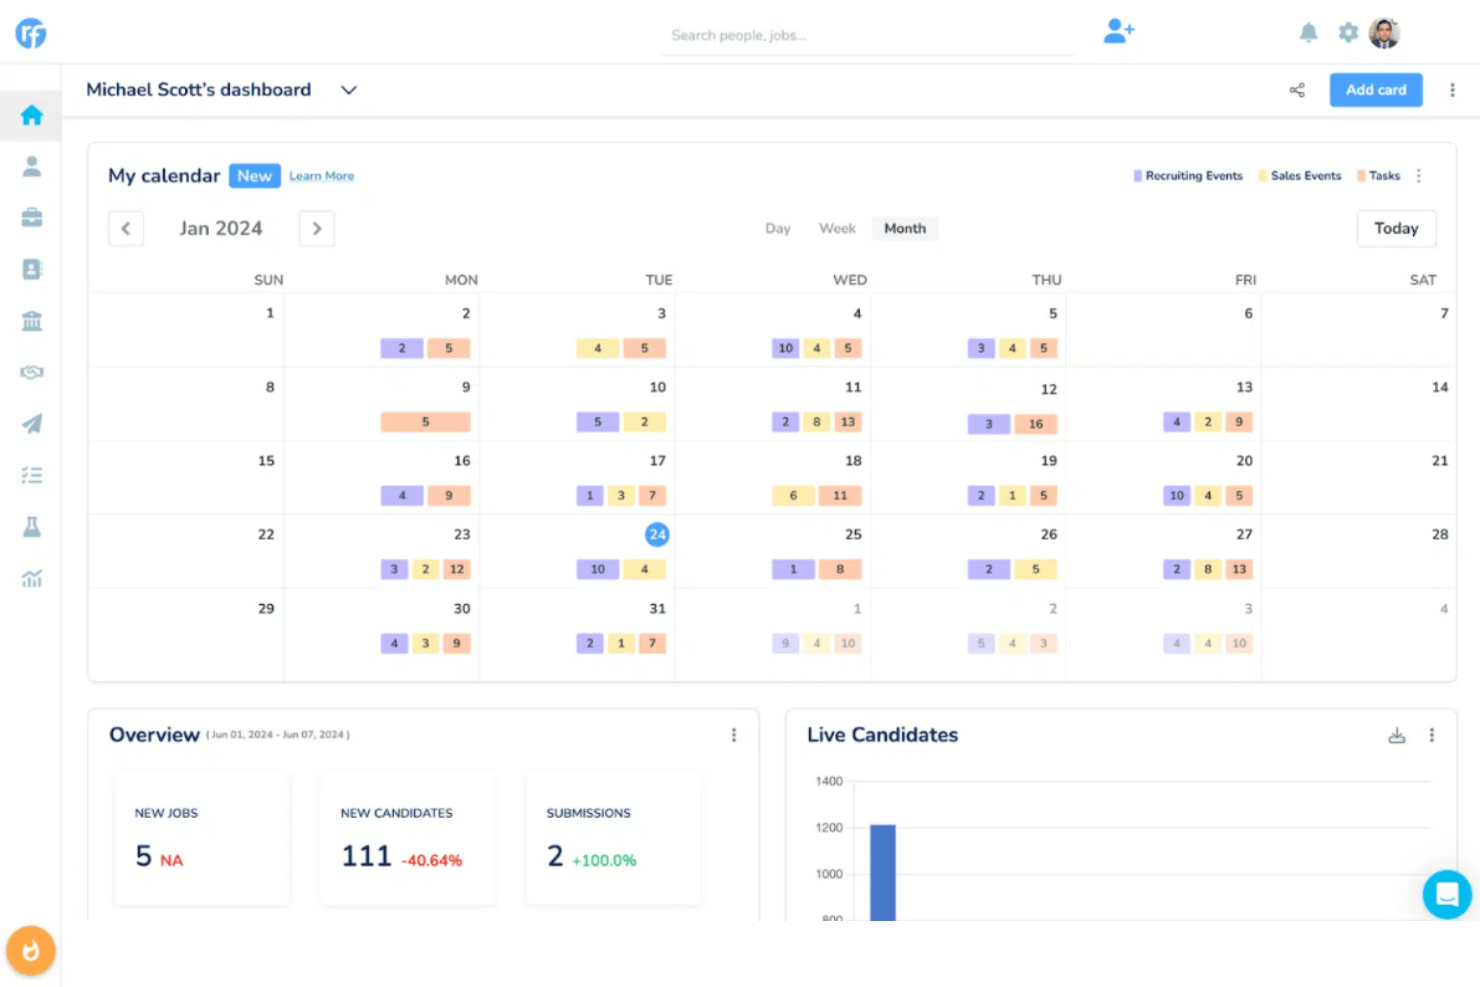1480x987 pixels.
Task: Toggle Sales Events legend
Action: click(x=1300, y=175)
